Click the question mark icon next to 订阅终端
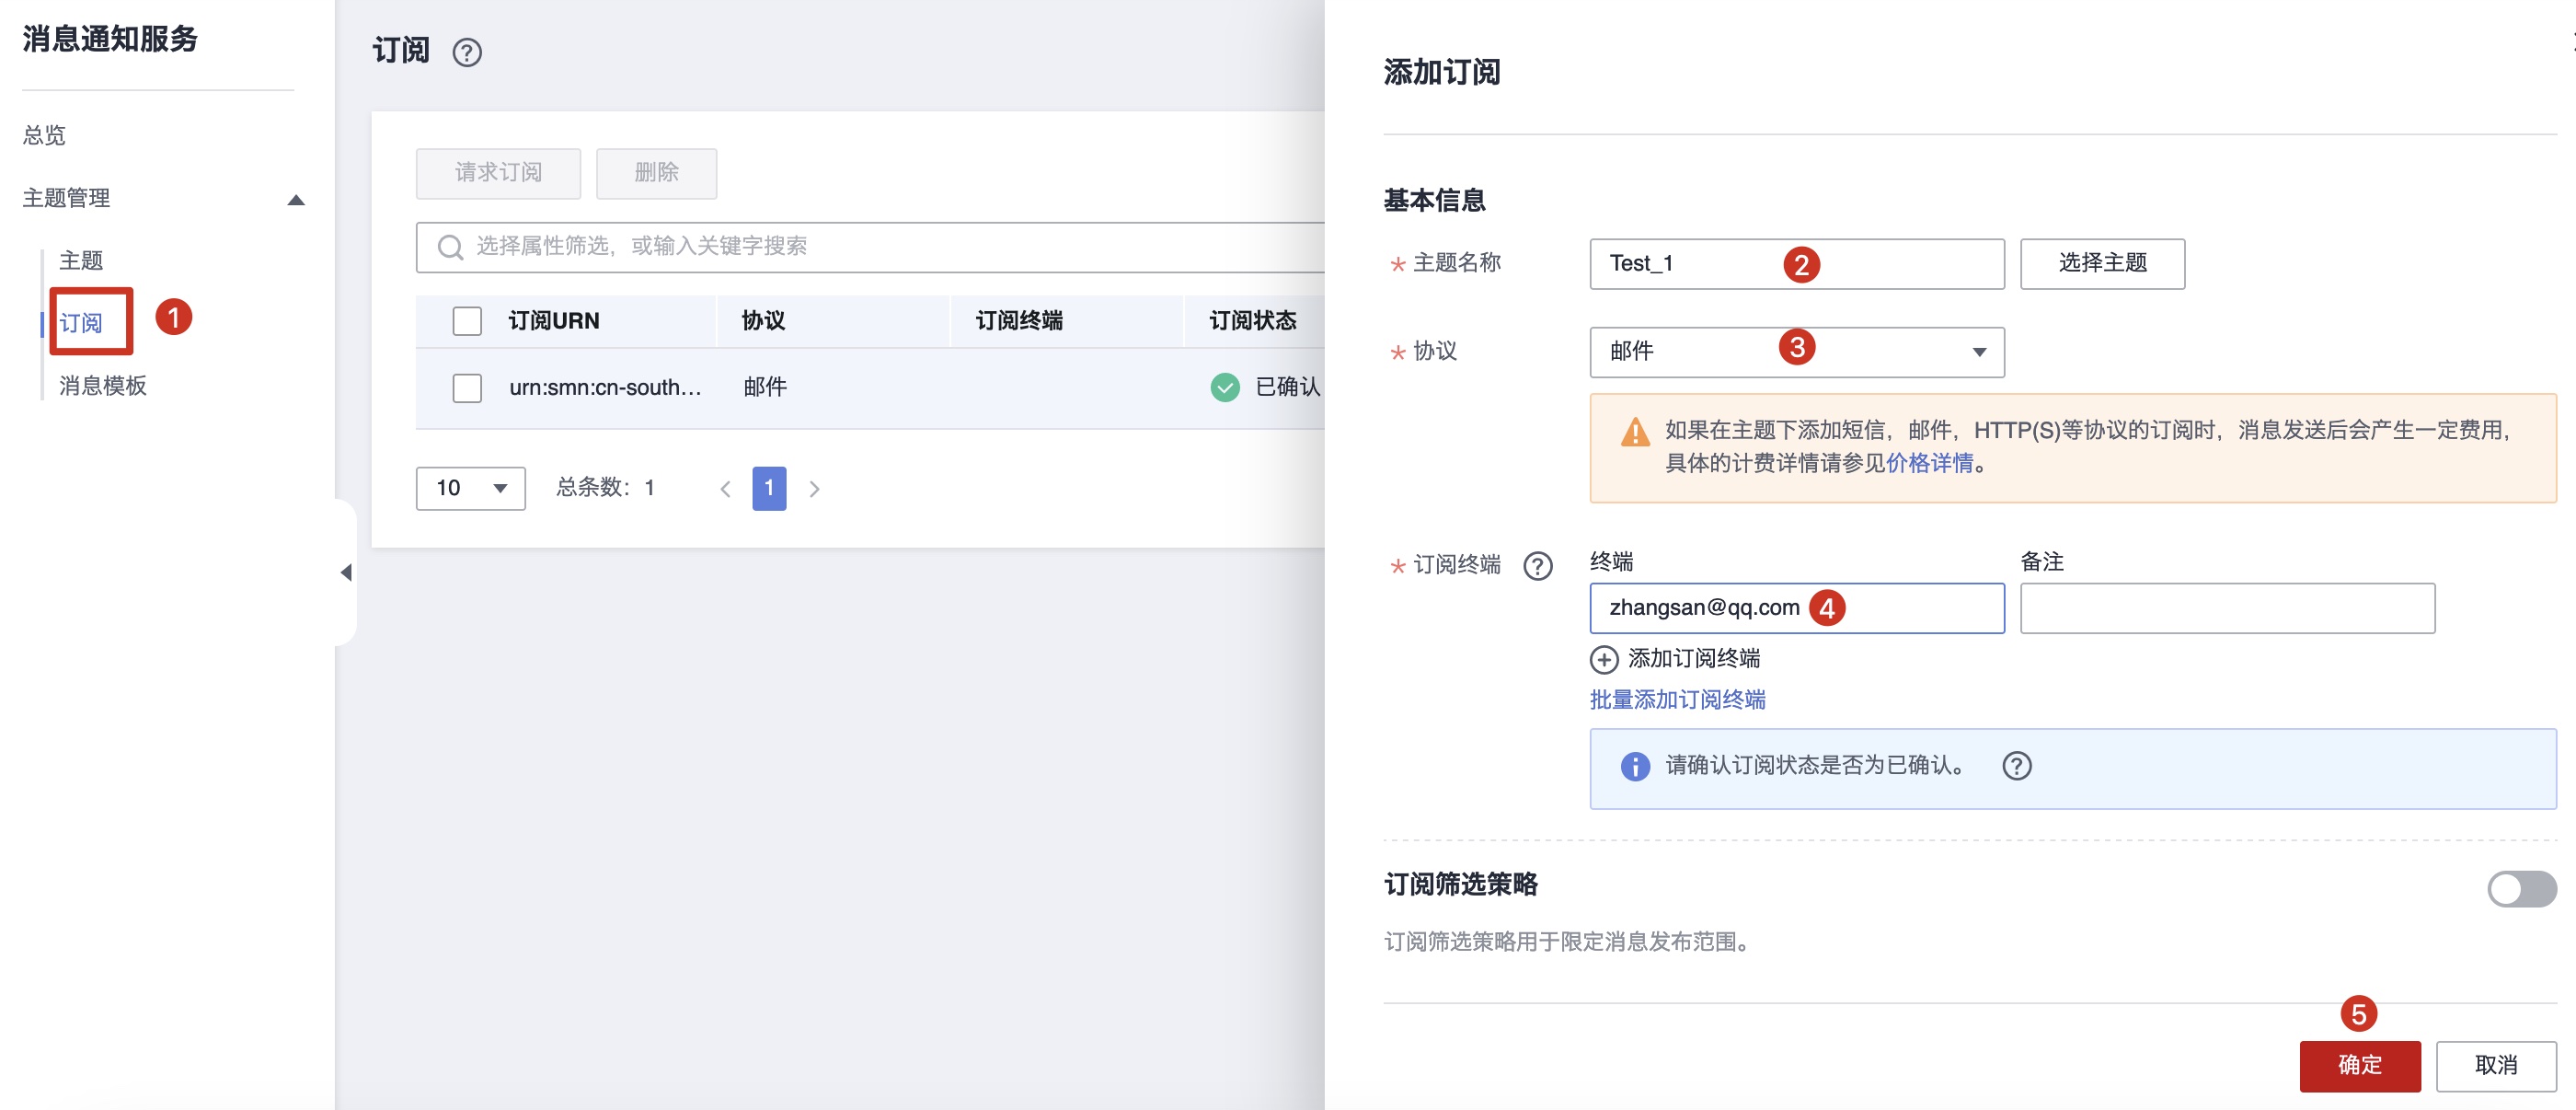 (1537, 566)
